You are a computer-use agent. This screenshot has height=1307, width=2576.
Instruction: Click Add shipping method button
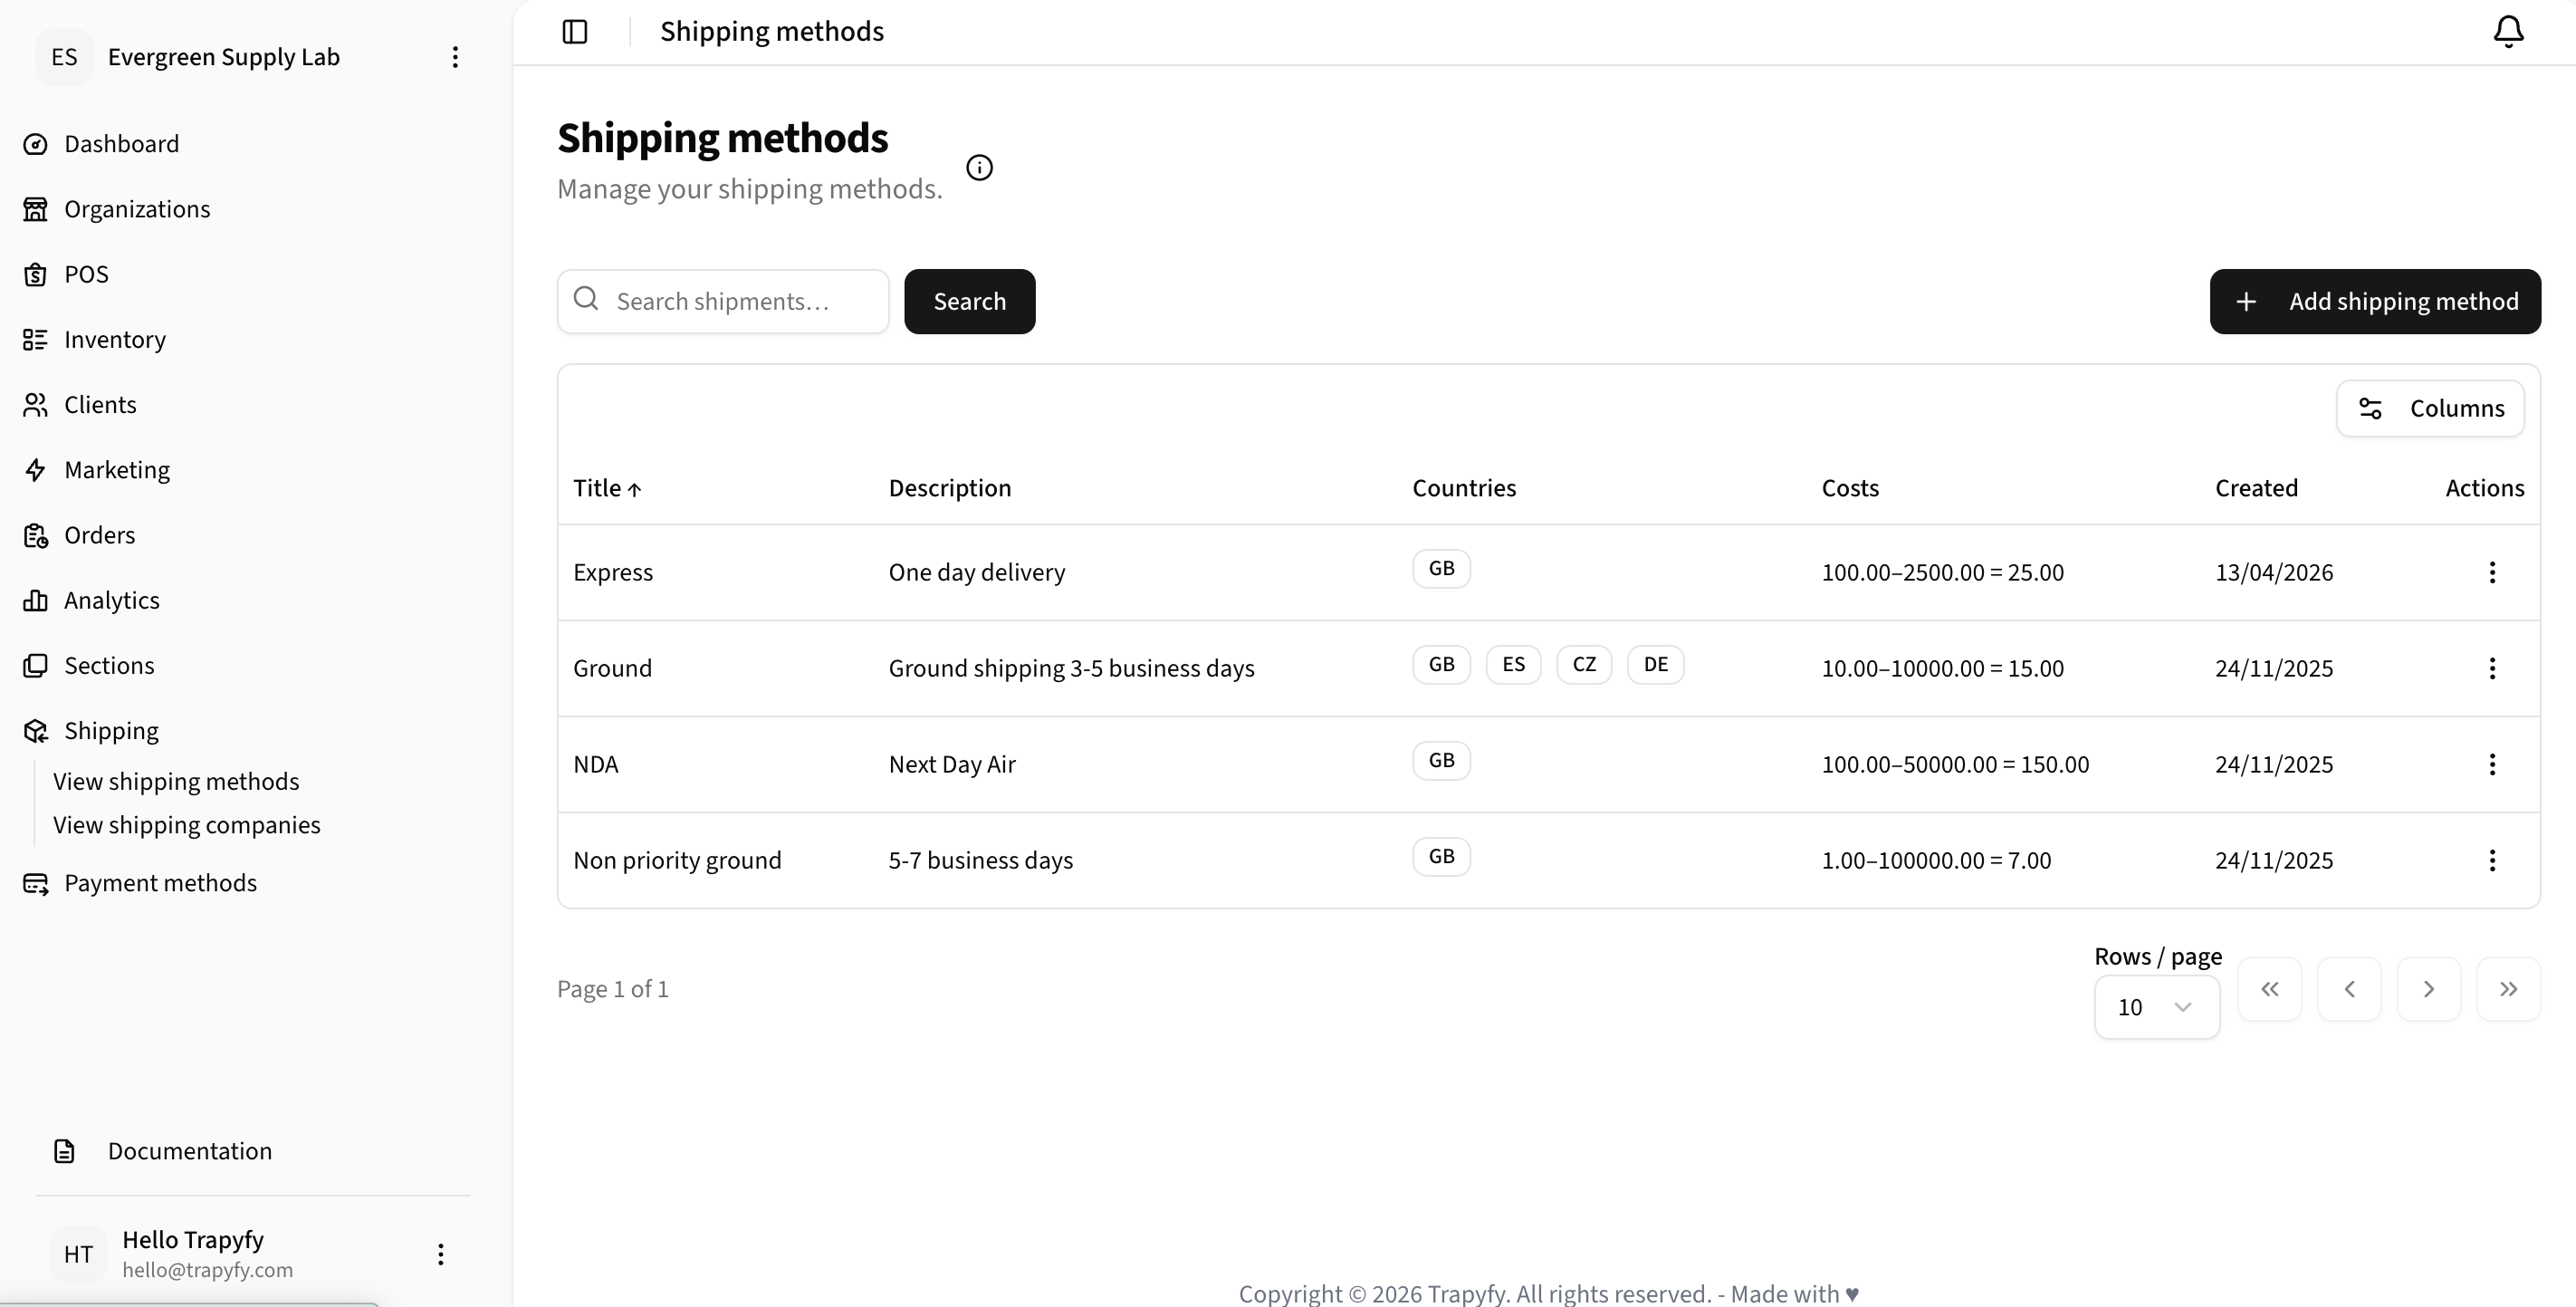(2374, 301)
